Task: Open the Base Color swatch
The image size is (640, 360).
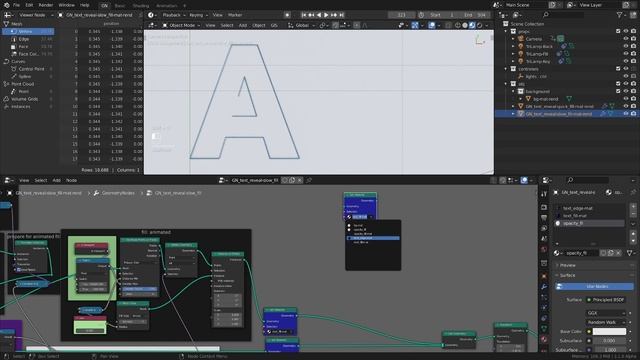Action: 609,331
